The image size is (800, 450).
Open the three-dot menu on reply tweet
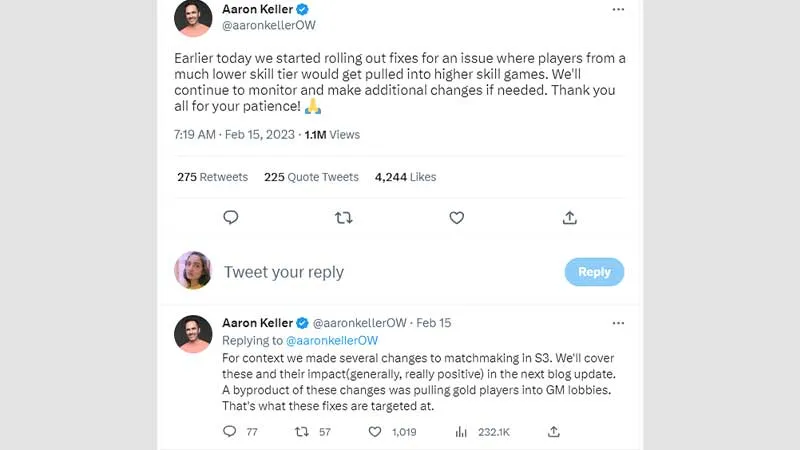pyautogui.click(x=618, y=323)
